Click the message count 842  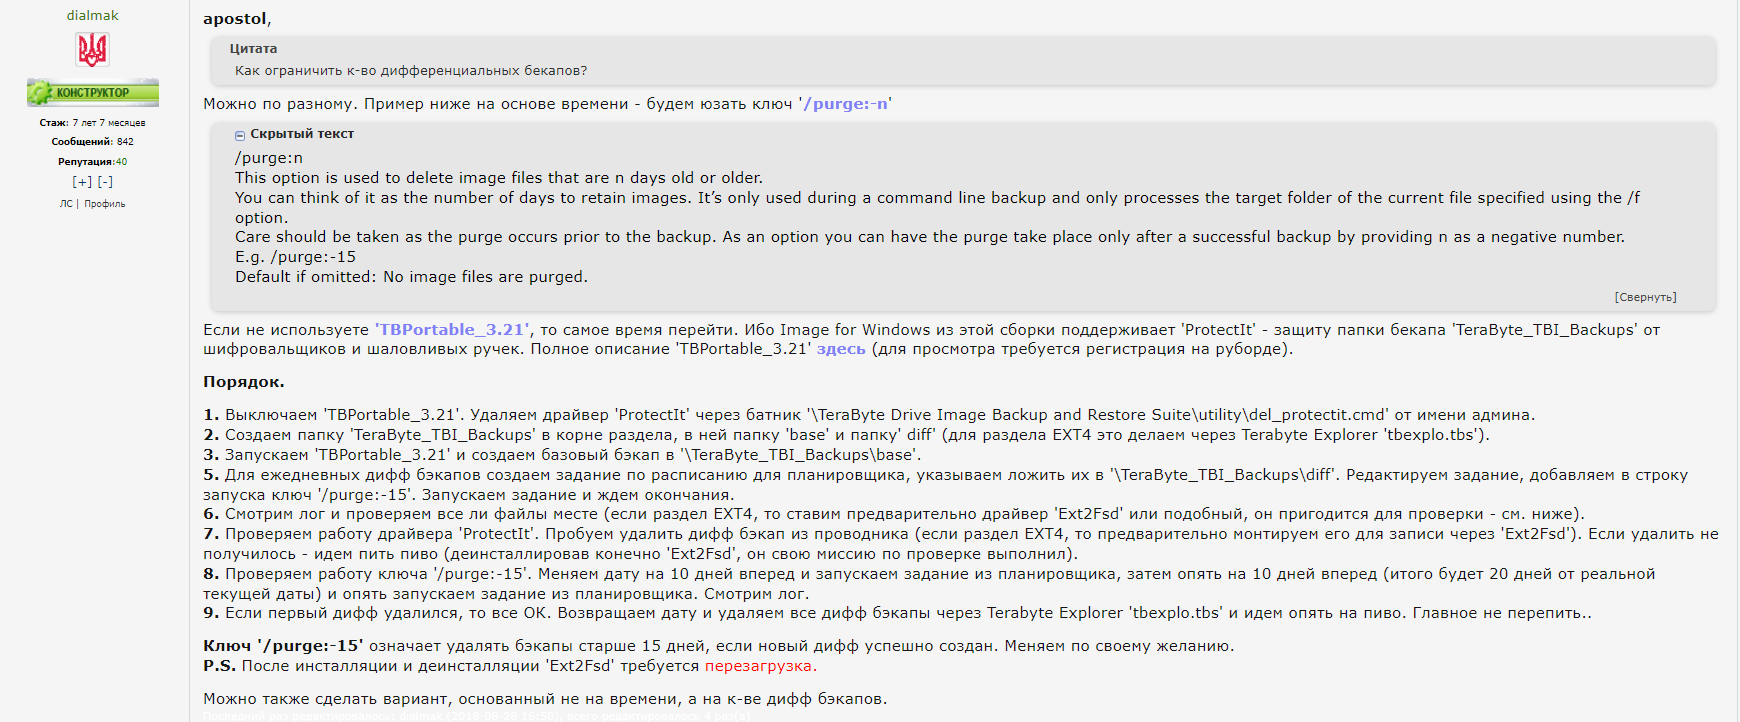[x=125, y=142]
